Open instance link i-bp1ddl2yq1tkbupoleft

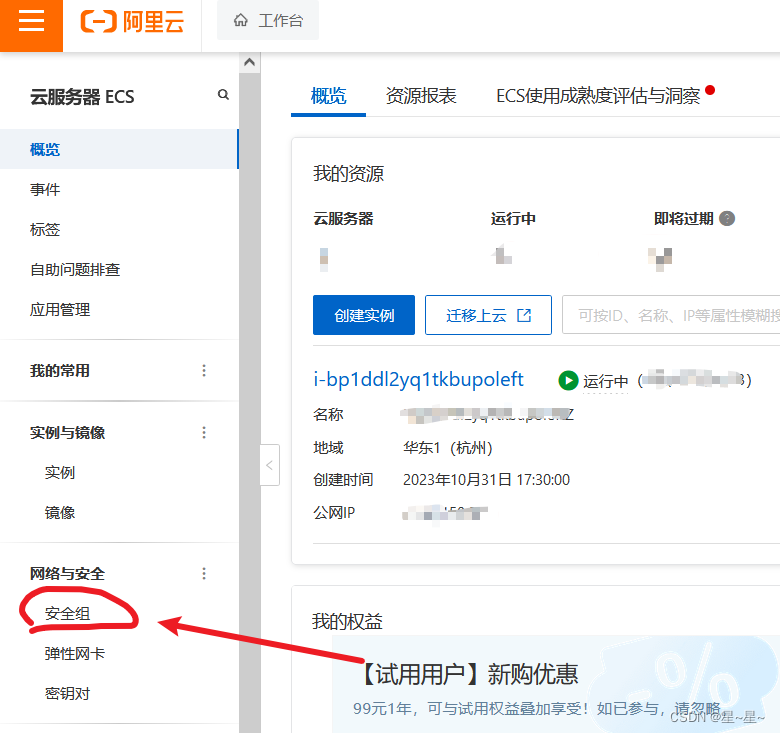(x=418, y=379)
